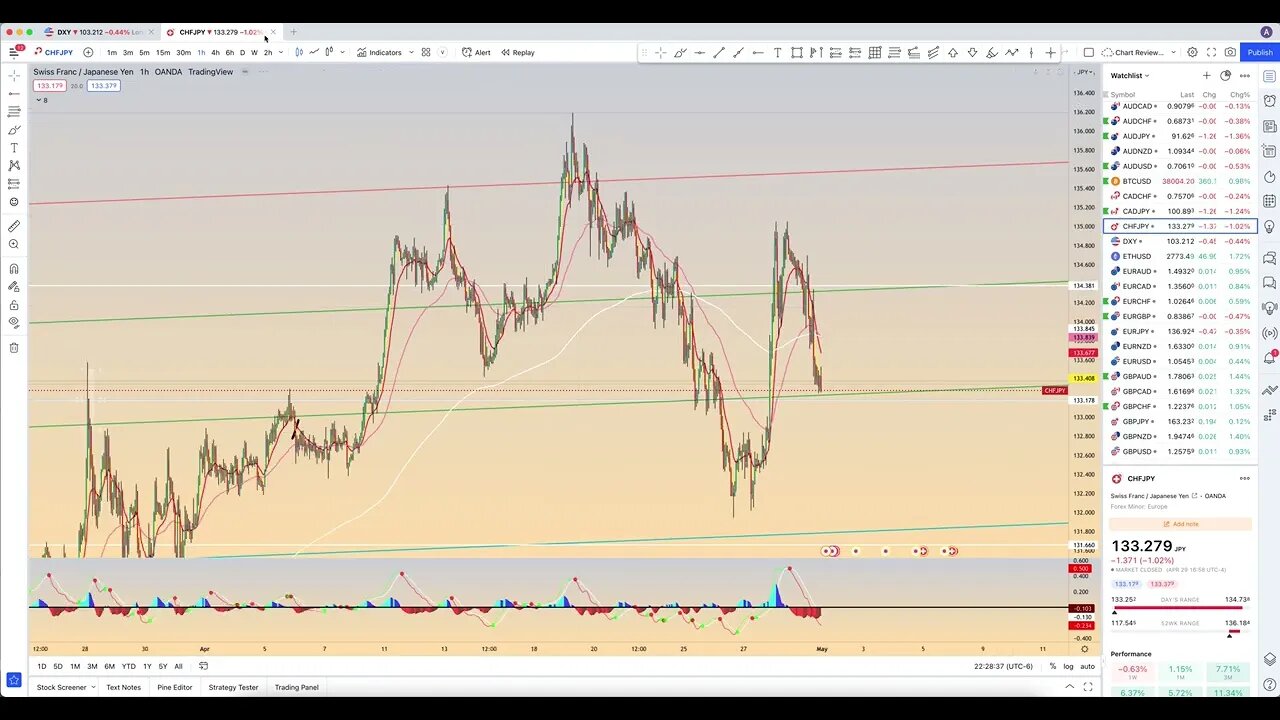Add symbol to watchlist plus icon
The height and width of the screenshot is (720, 1280).
click(1206, 75)
